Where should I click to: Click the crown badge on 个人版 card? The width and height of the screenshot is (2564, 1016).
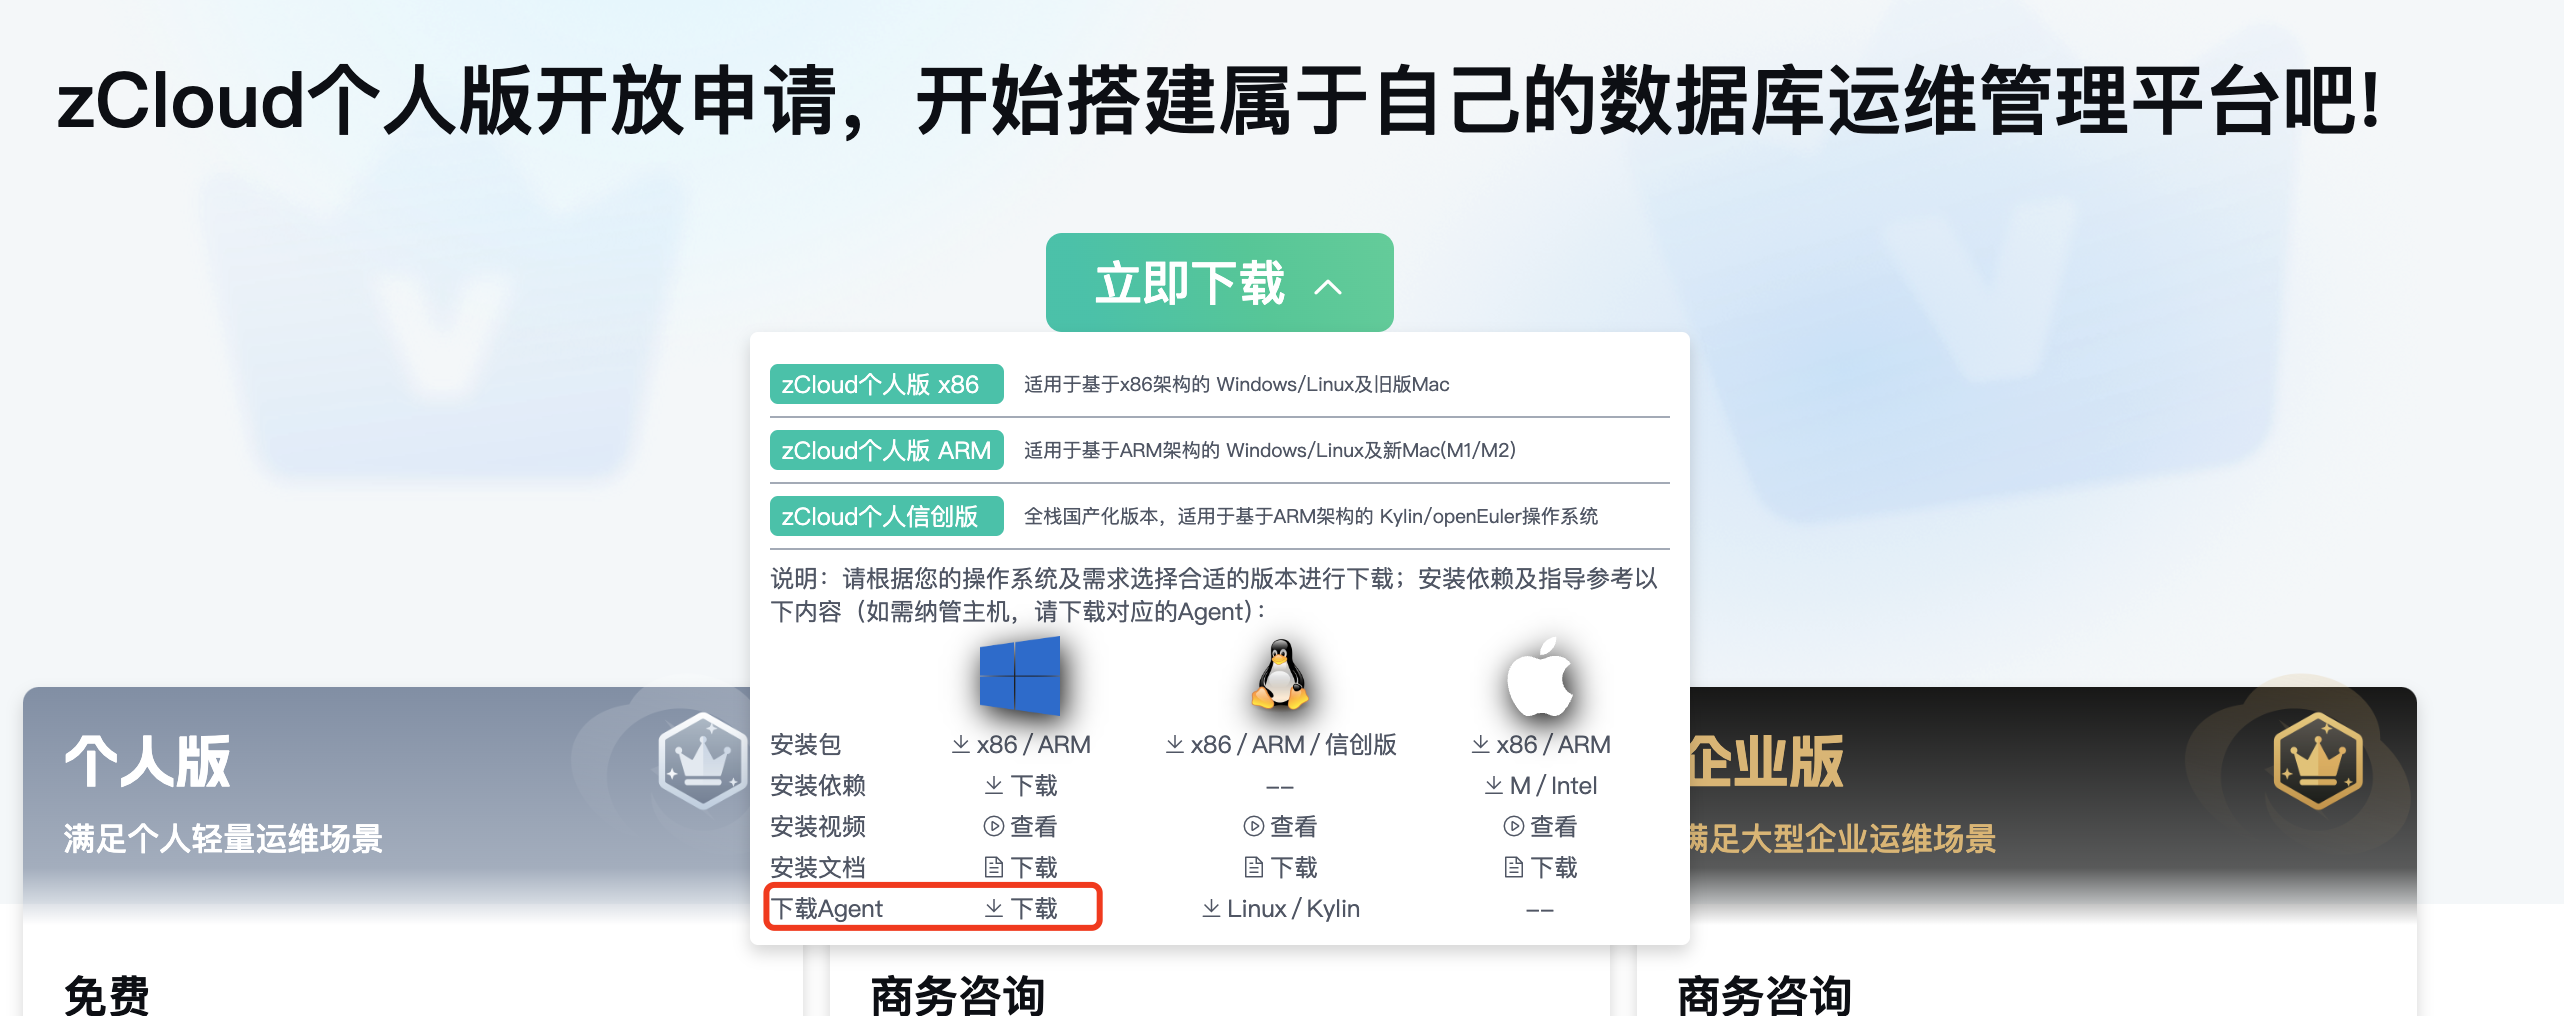click(x=703, y=761)
